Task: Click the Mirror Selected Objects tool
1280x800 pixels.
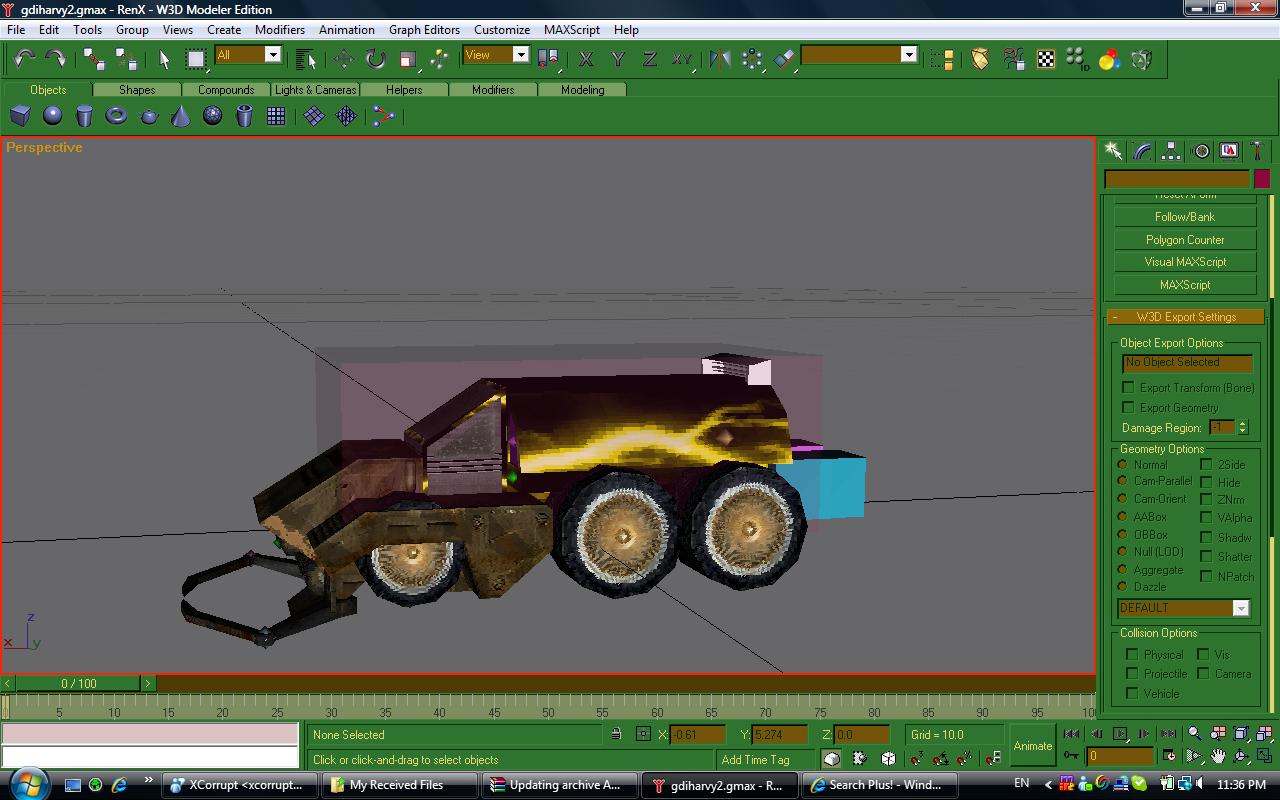Action: click(x=719, y=59)
